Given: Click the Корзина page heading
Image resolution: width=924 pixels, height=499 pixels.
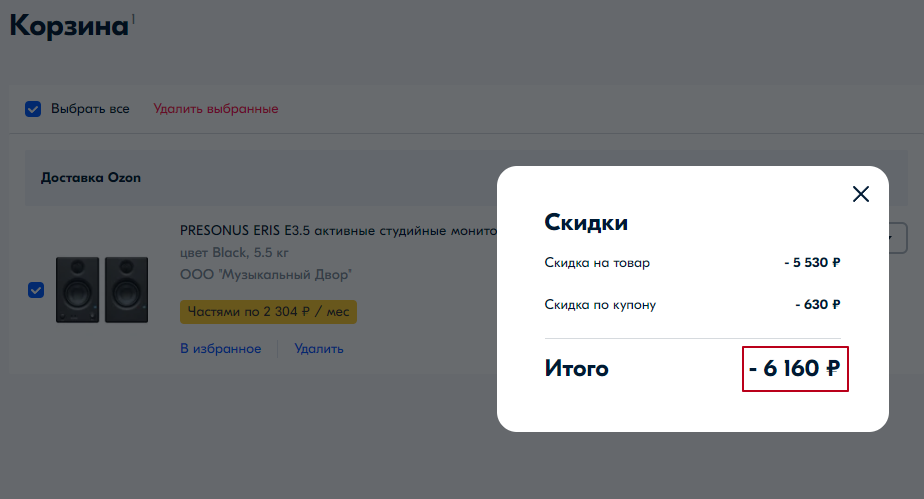Looking at the screenshot, I should click(68, 26).
